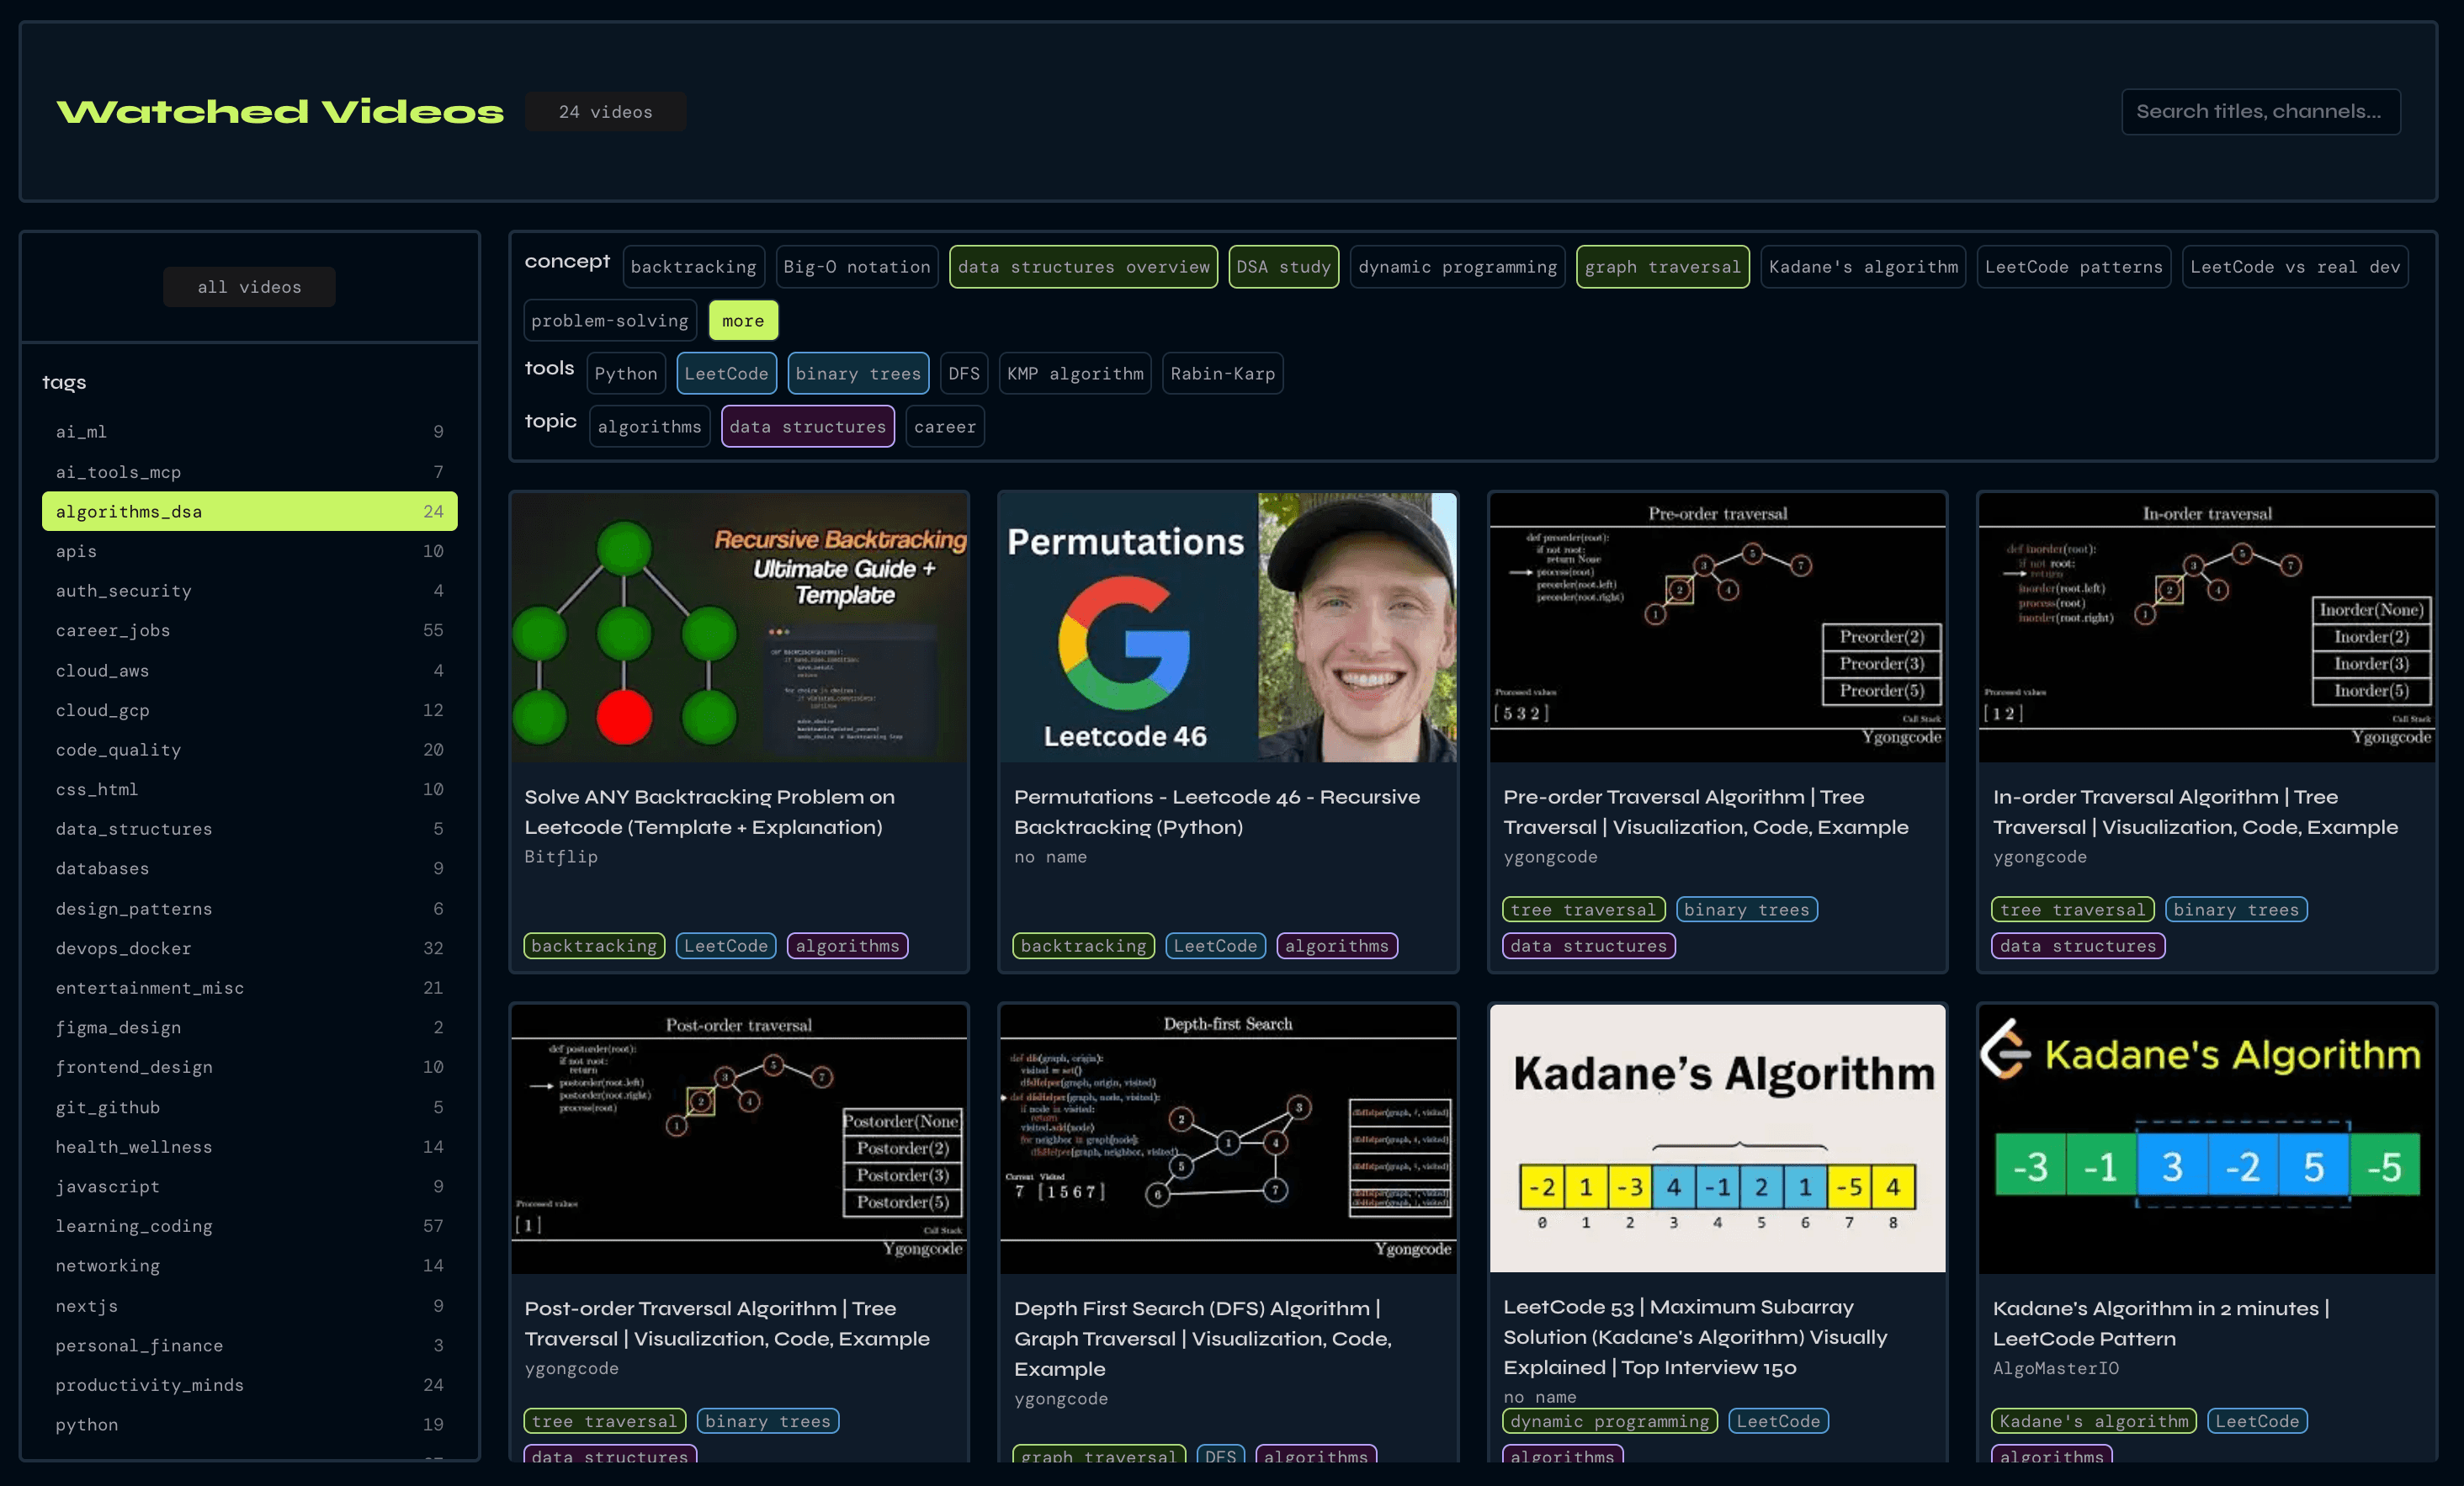Select the 'all videos' button
This screenshot has height=1486, width=2464.
coord(249,287)
